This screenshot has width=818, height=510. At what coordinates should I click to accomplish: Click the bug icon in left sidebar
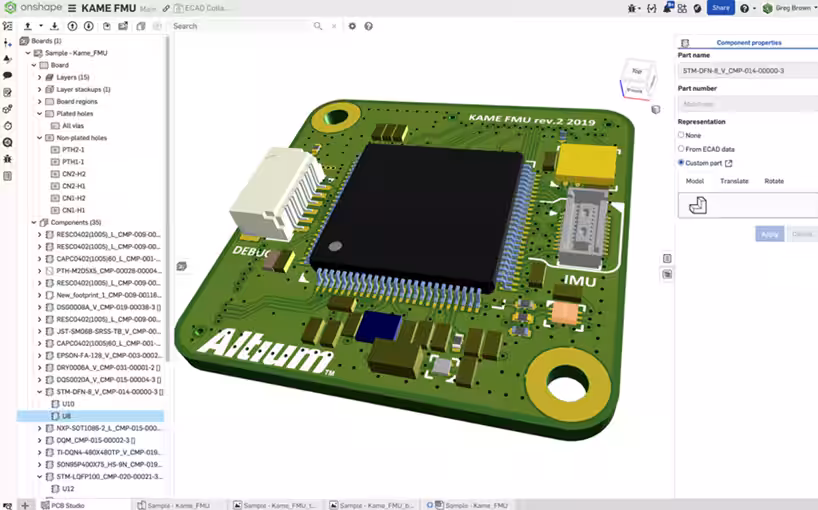tap(7, 159)
